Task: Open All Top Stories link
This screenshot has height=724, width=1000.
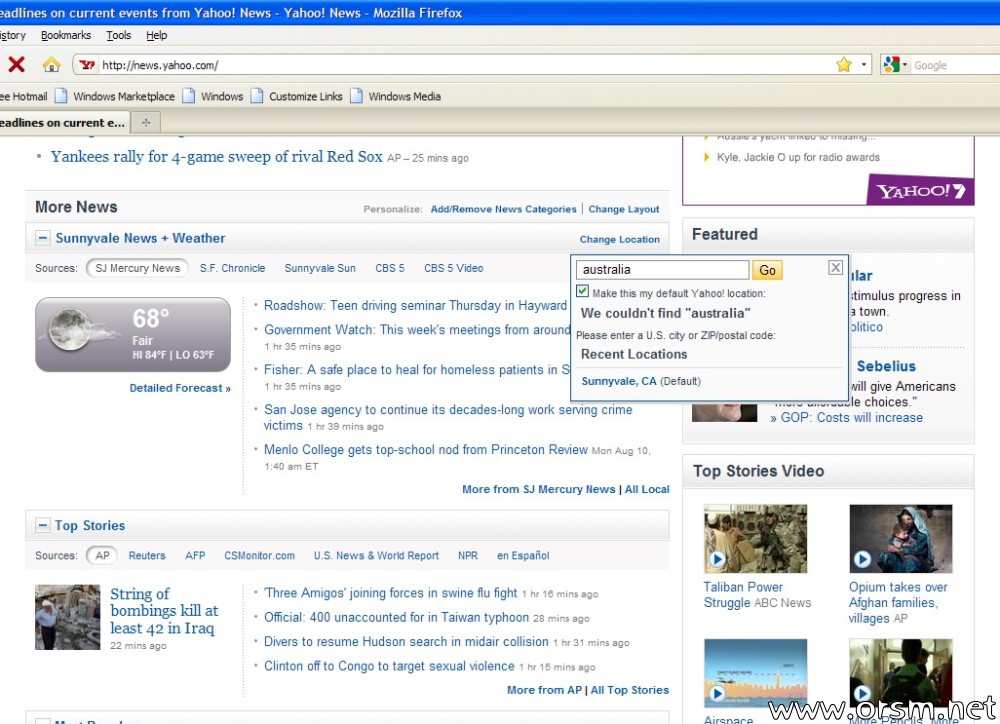Action: click(x=629, y=690)
